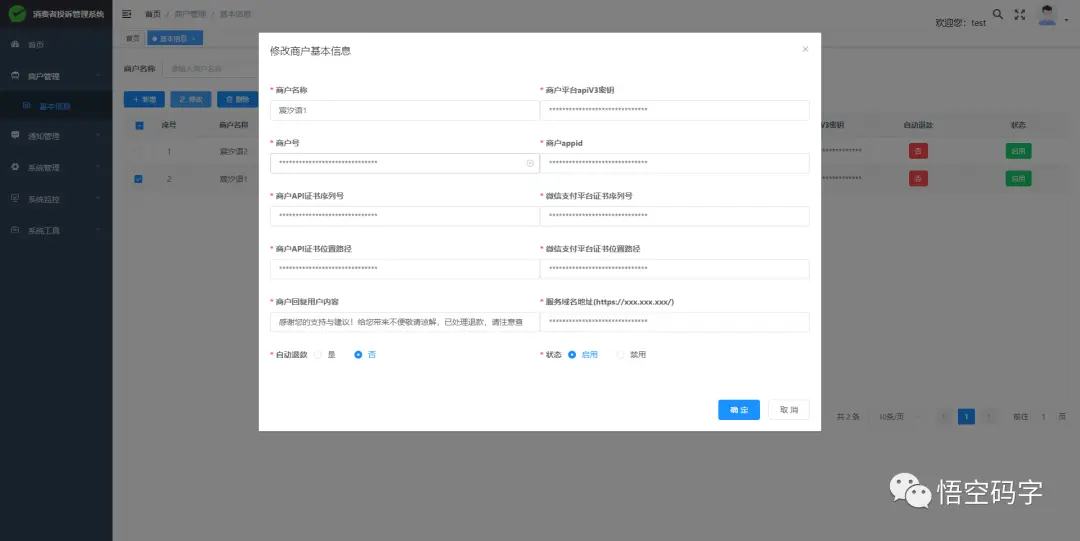Click the red 否 tag in row 1
This screenshot has width=1080, height=541.
(918, 151)
